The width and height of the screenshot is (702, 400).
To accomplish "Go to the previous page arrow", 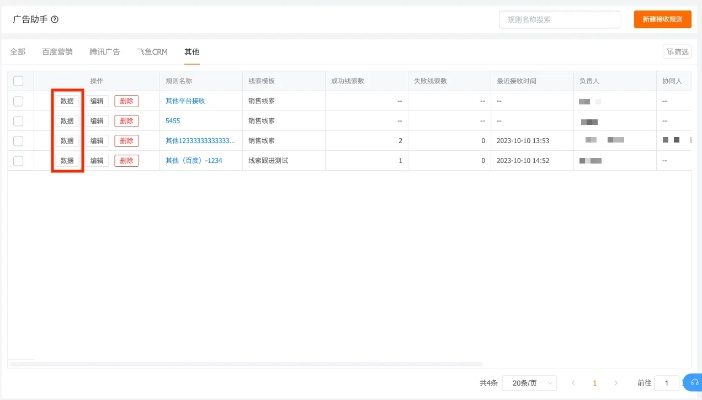I will tap(573, 383).
